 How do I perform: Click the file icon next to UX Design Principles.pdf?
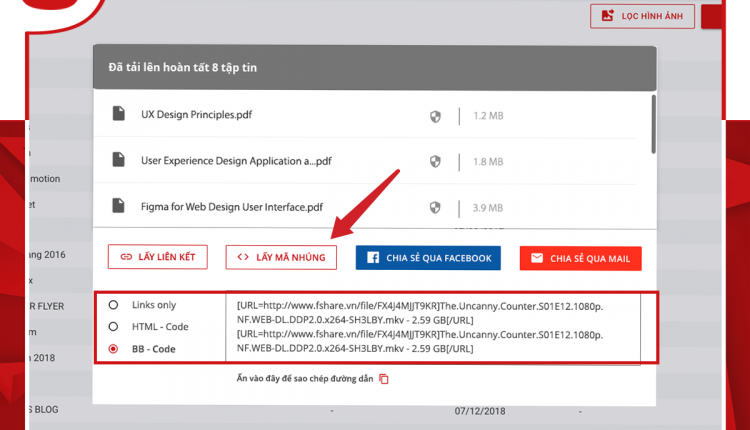[x=119, y=114]
